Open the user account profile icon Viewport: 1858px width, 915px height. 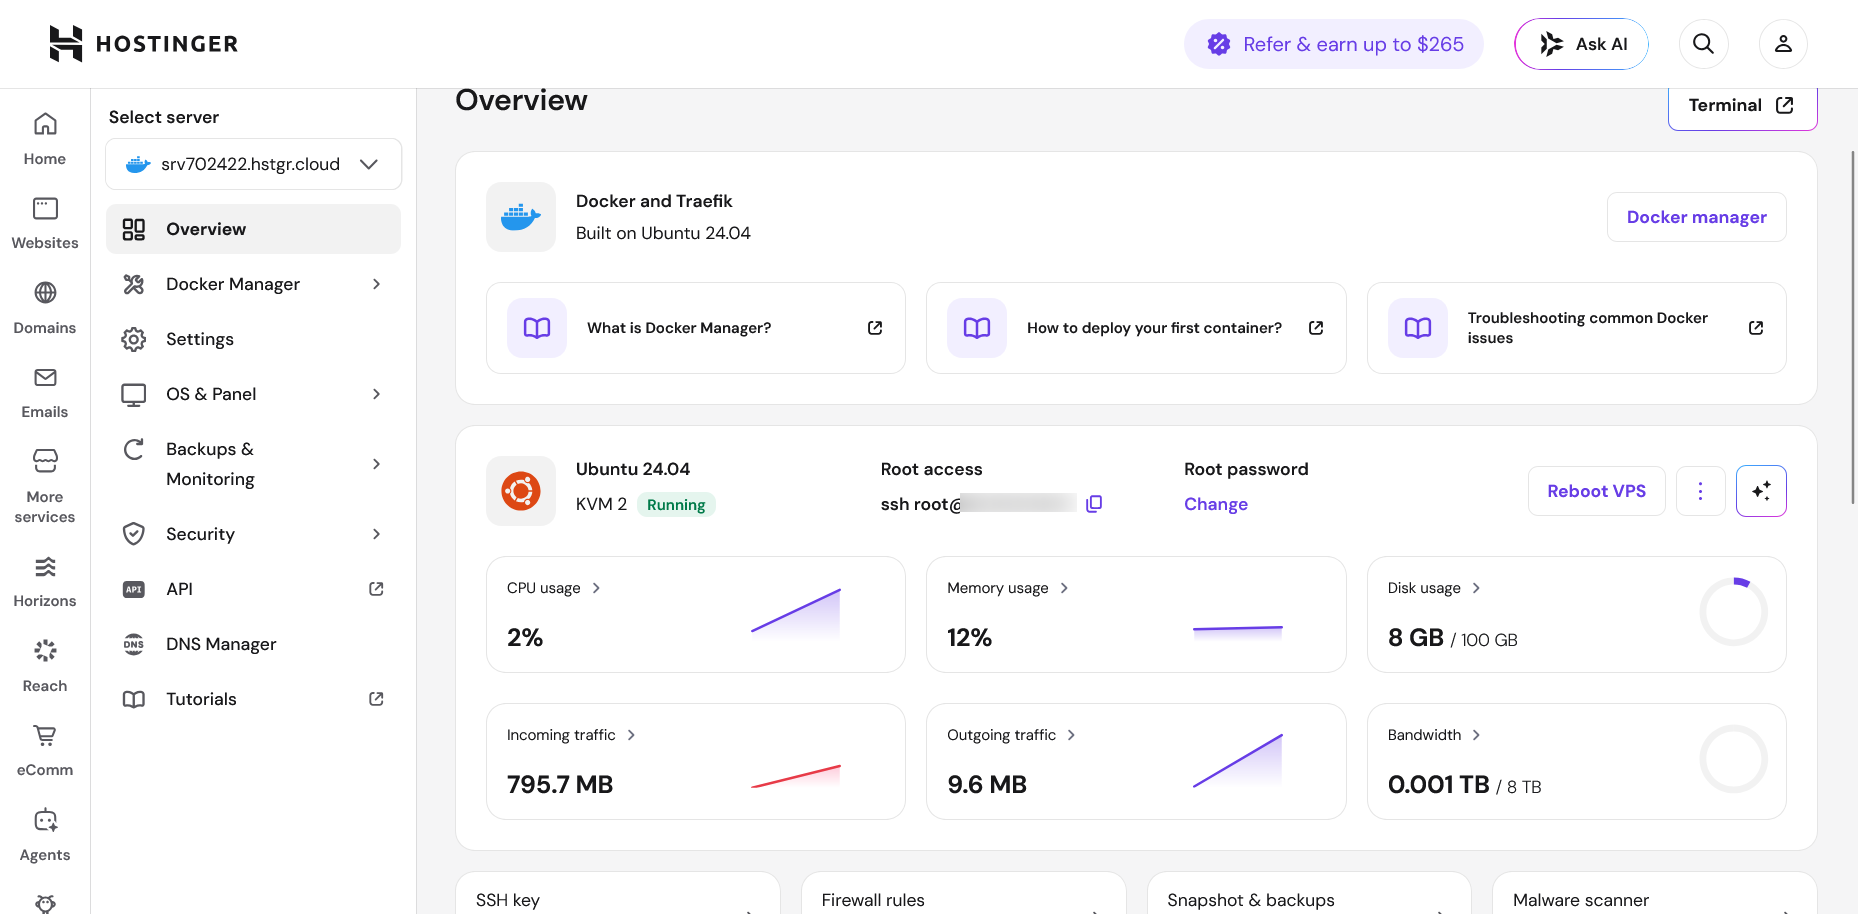1783,44
